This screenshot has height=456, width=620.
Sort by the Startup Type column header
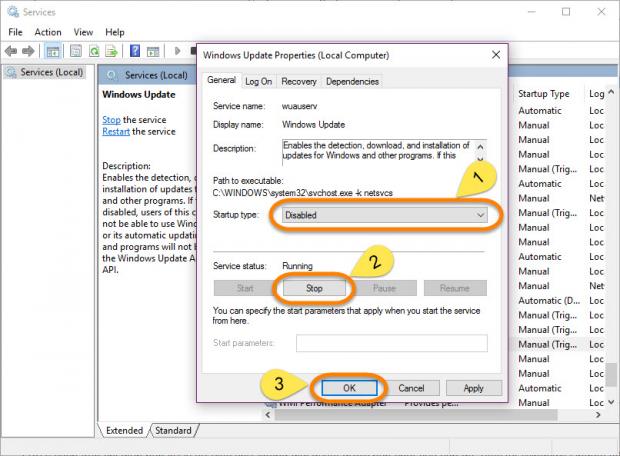pos(544,94)
